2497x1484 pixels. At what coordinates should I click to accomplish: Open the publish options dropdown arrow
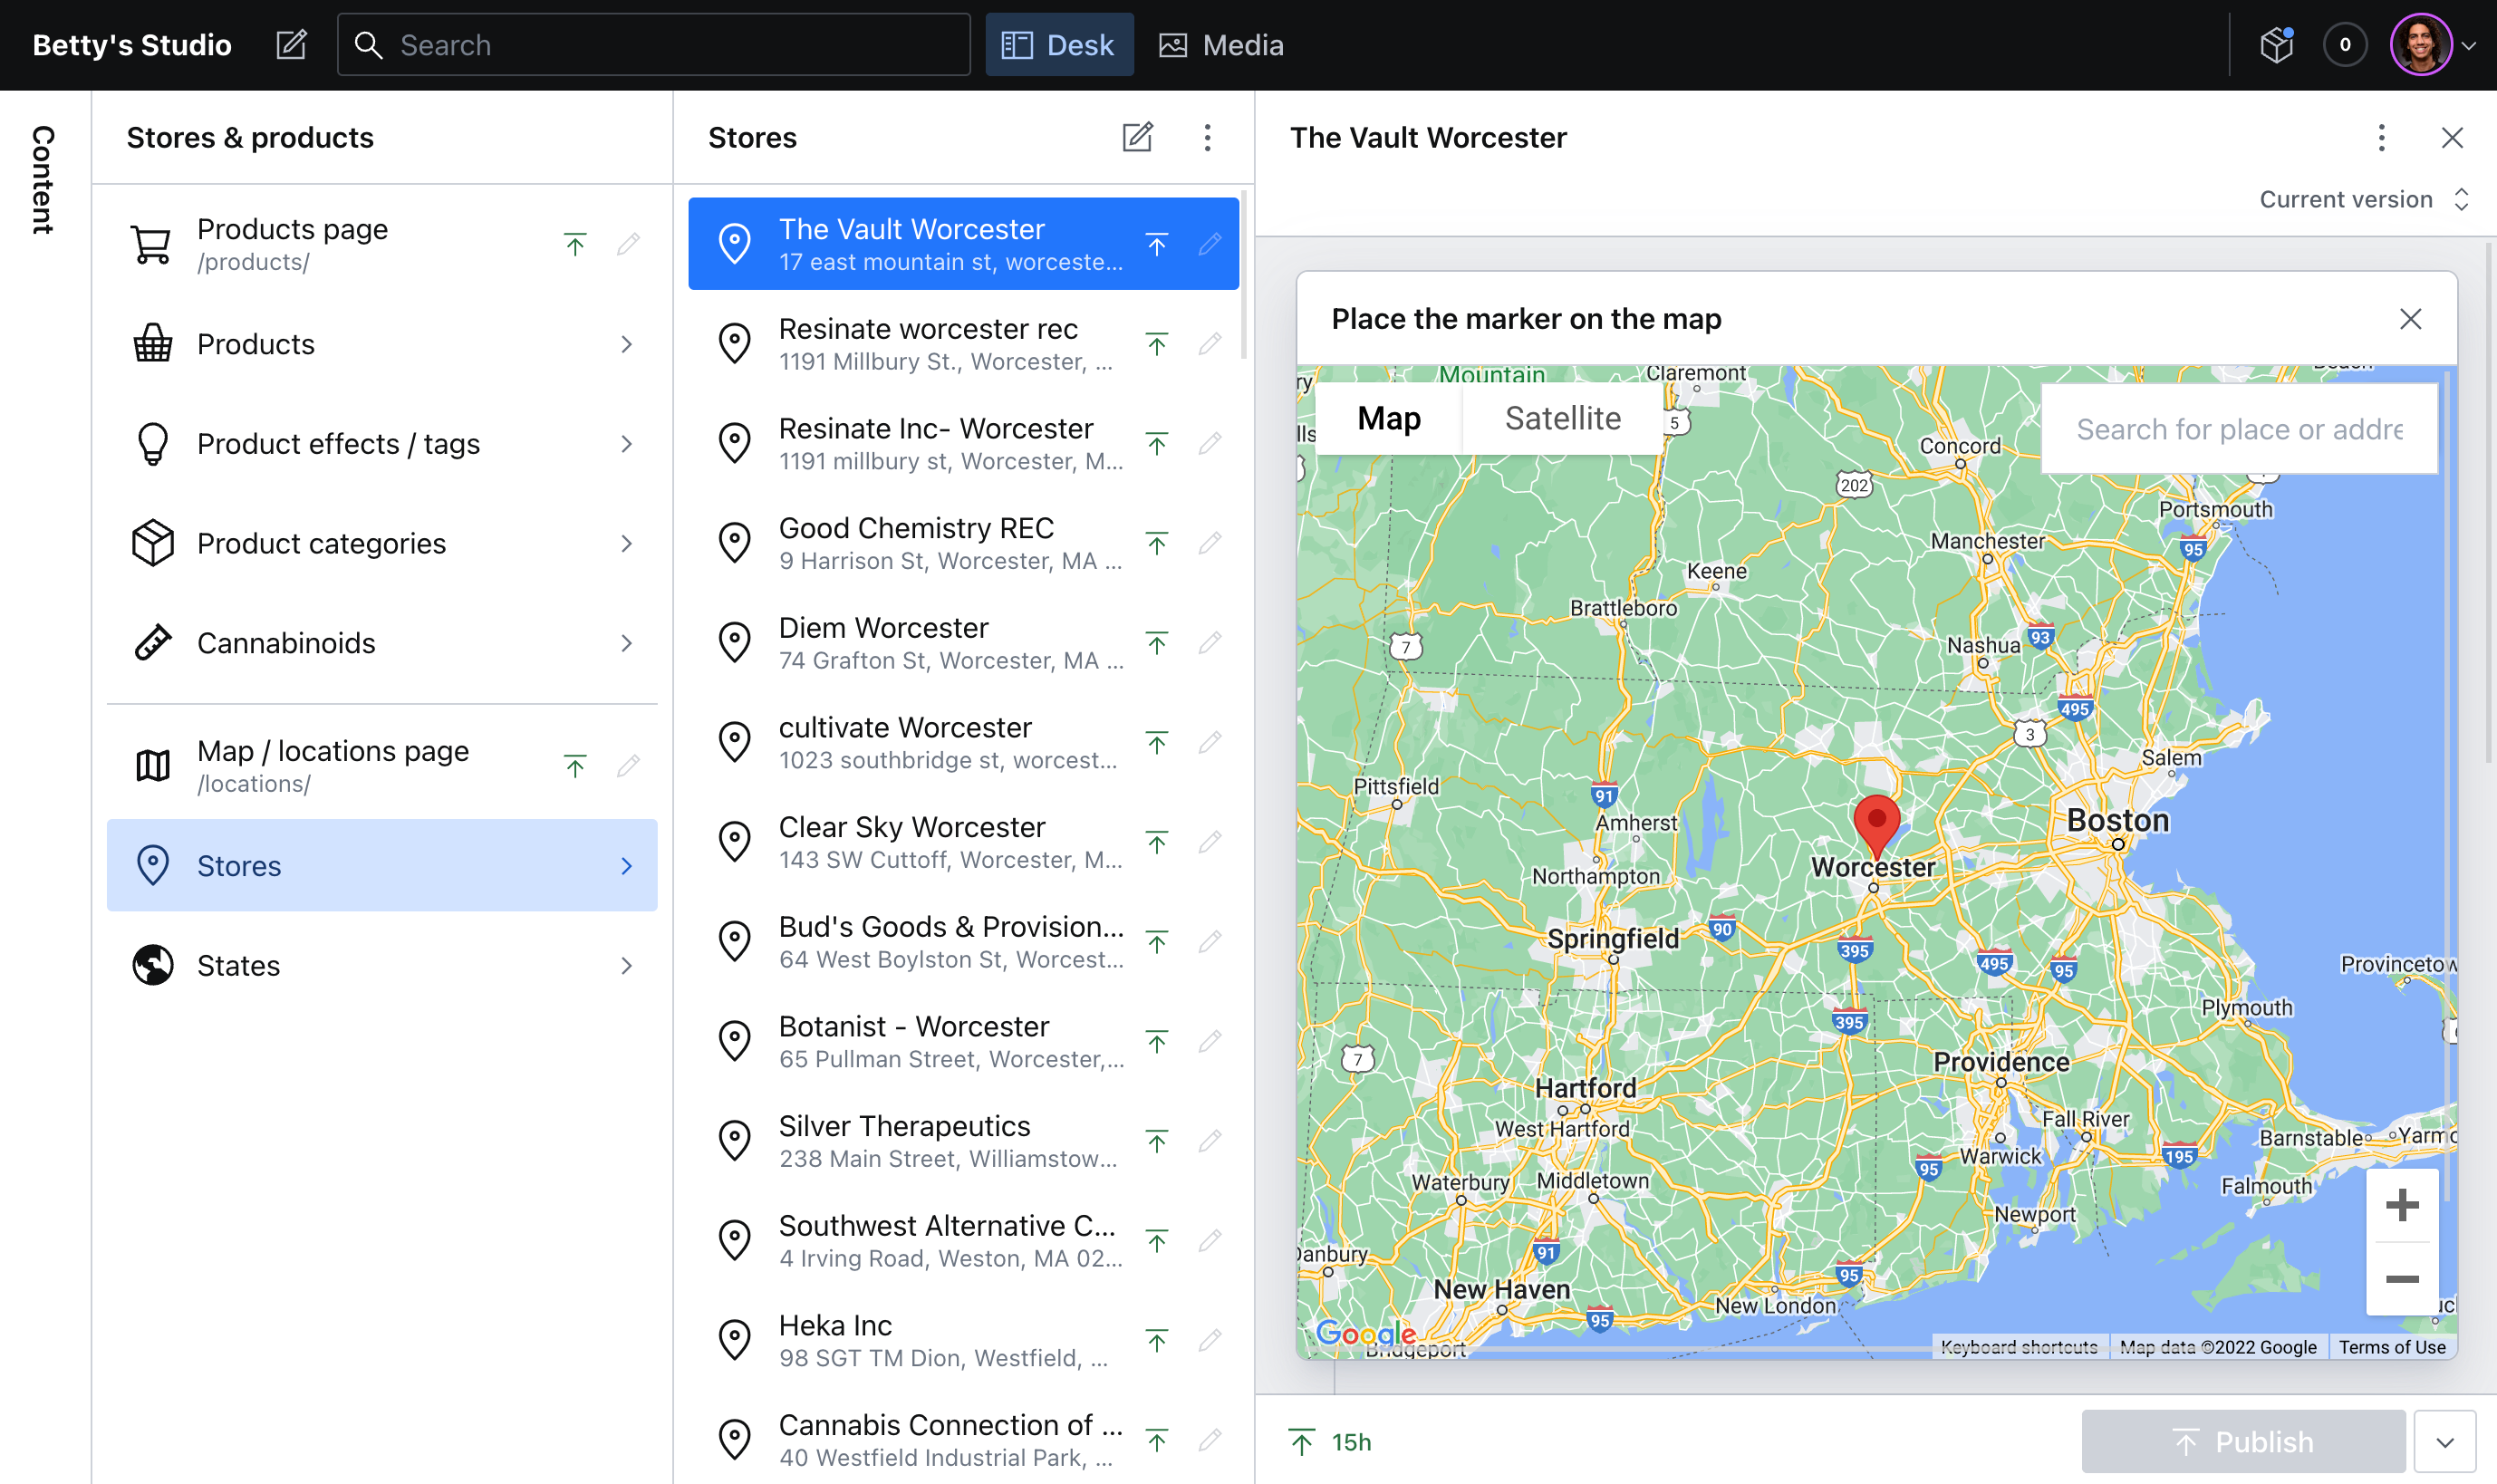(2445, 1442)
